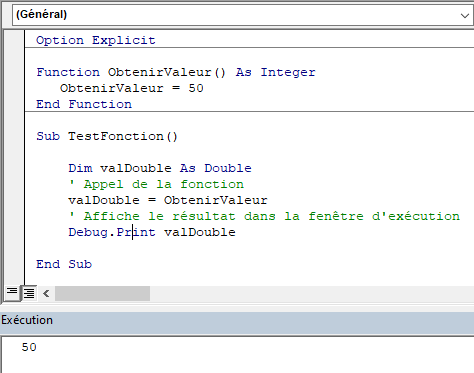Click the horizontal scrollbar thumb
Viewport: 474px width, 373px height.
click(102, 294)
